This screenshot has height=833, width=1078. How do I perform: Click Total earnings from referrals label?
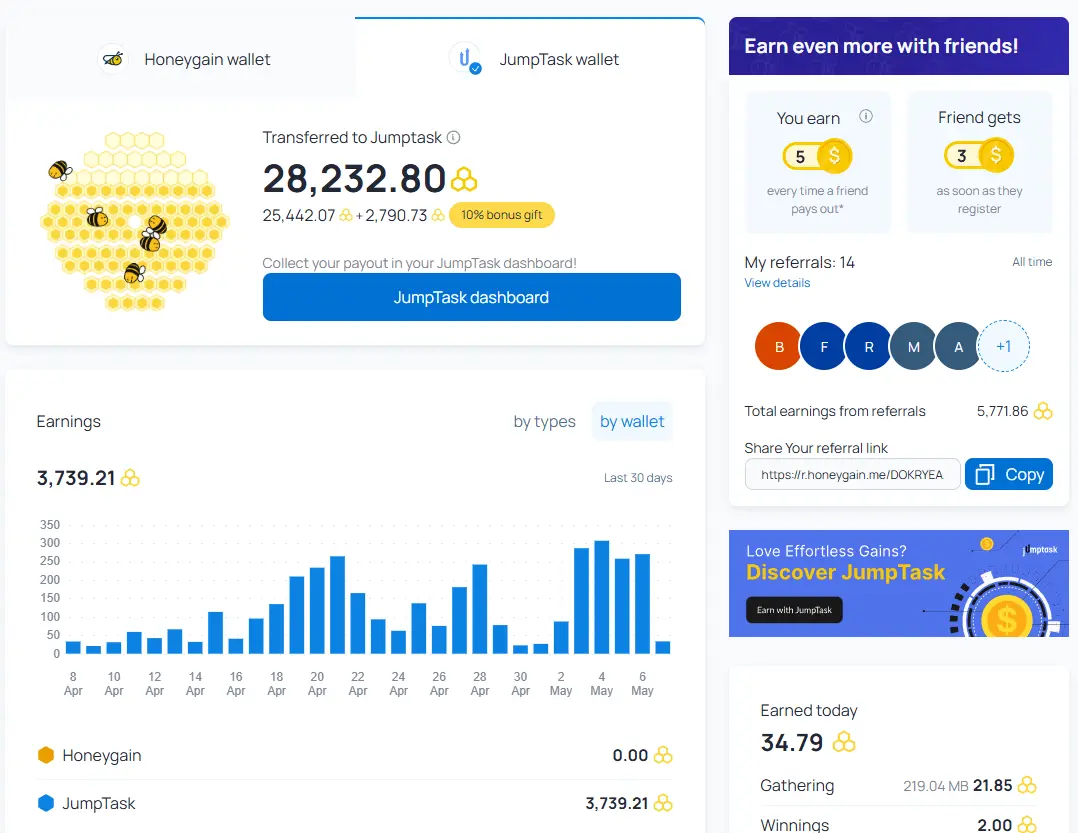pos(835,411)
